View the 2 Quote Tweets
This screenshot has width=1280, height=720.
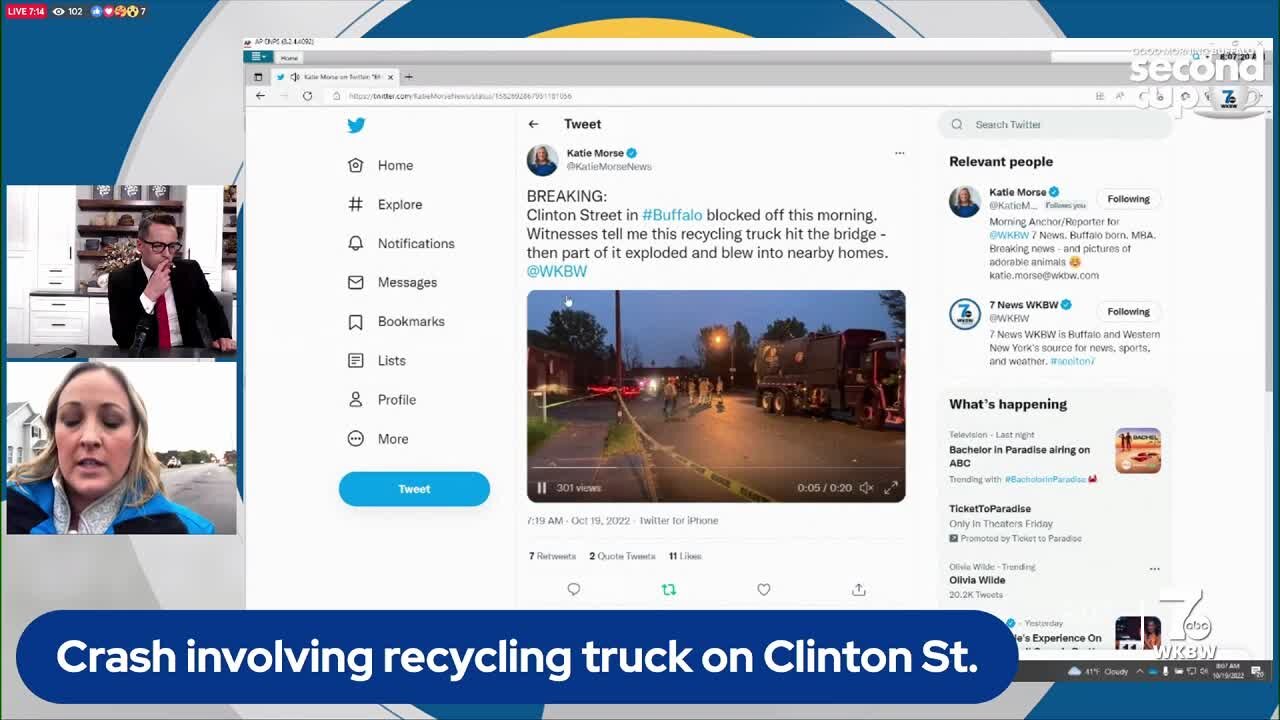click(x=622, y=556)
